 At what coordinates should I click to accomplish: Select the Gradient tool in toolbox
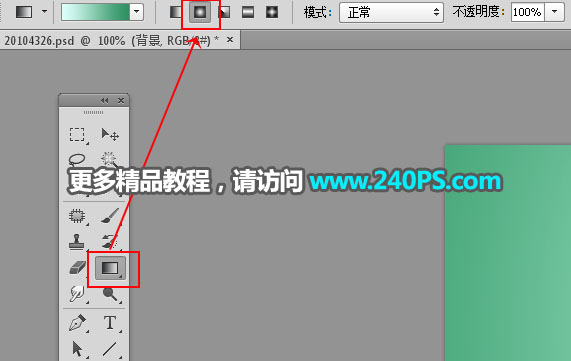click(110, 268)
